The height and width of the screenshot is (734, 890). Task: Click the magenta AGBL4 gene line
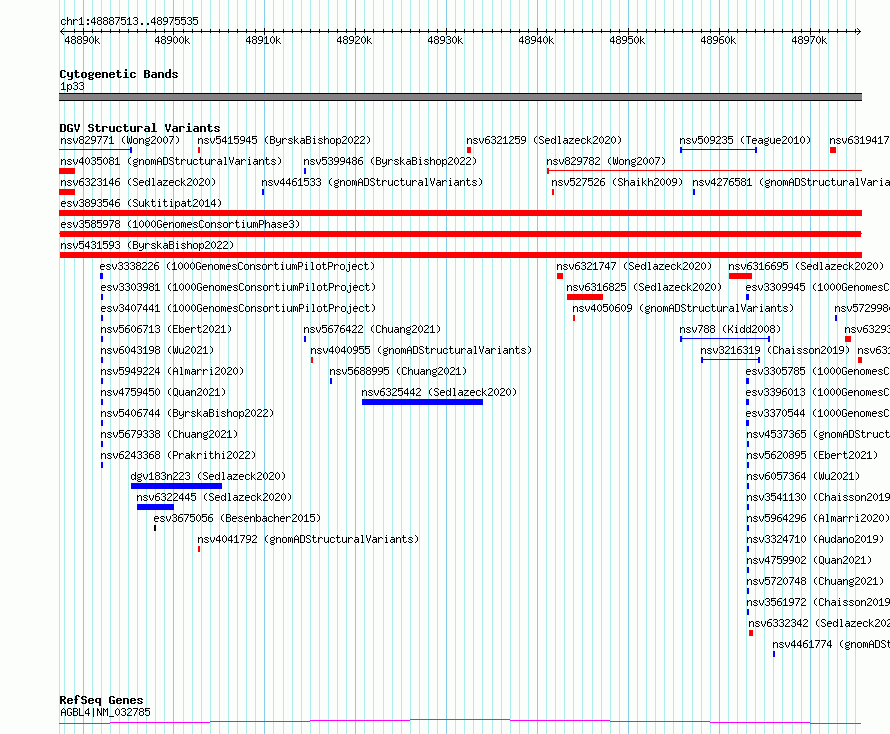pyautogui.click(x=460, y=722)
